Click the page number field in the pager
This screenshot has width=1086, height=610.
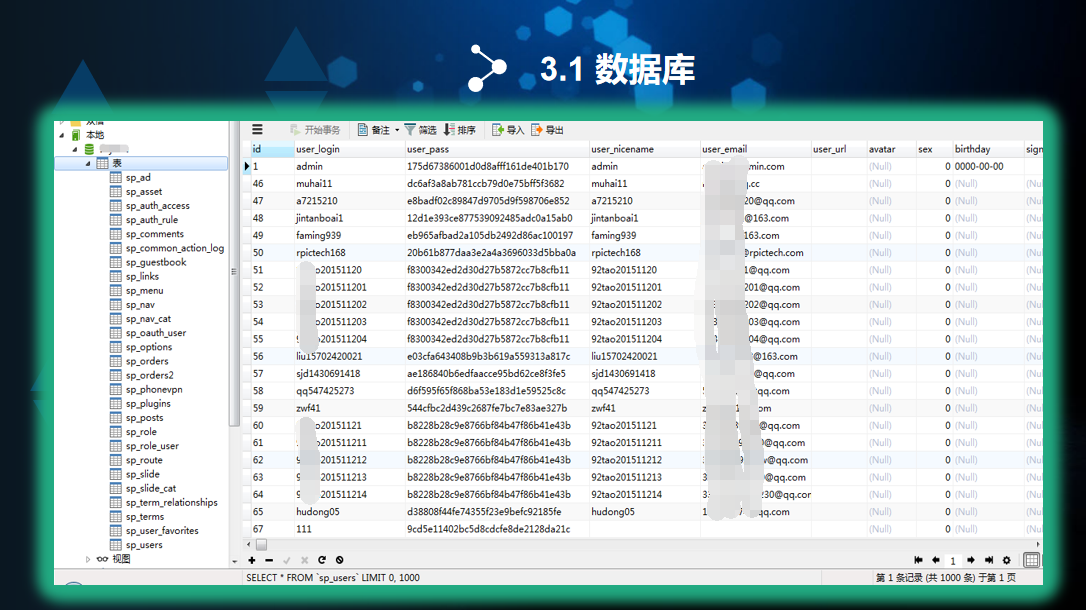coord(953,561)
